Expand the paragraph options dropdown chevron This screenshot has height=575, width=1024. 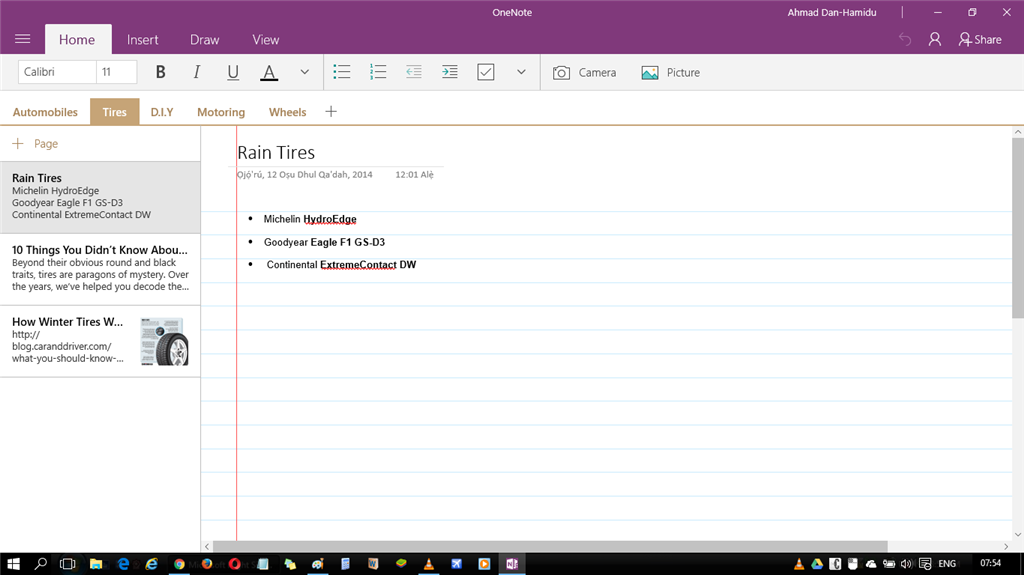pos(521,72)
